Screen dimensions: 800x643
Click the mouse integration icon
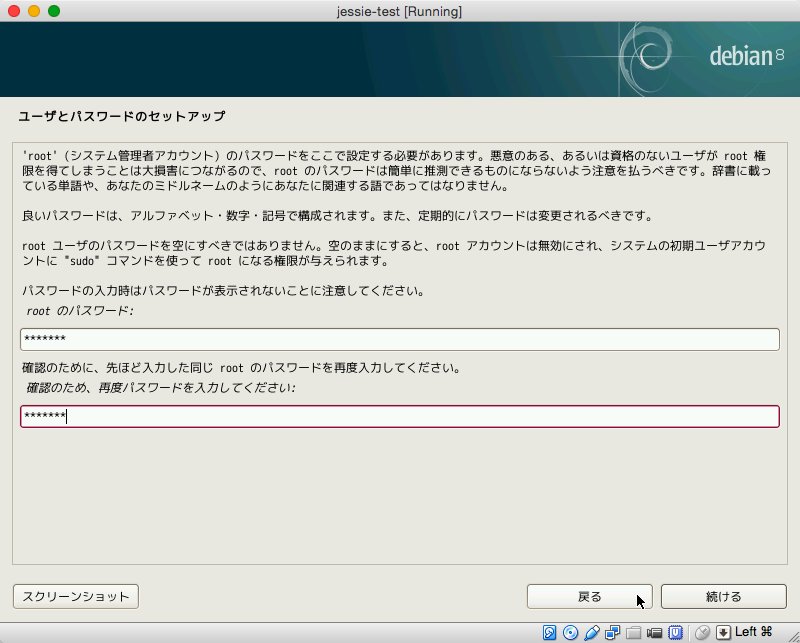coord(703,633)
